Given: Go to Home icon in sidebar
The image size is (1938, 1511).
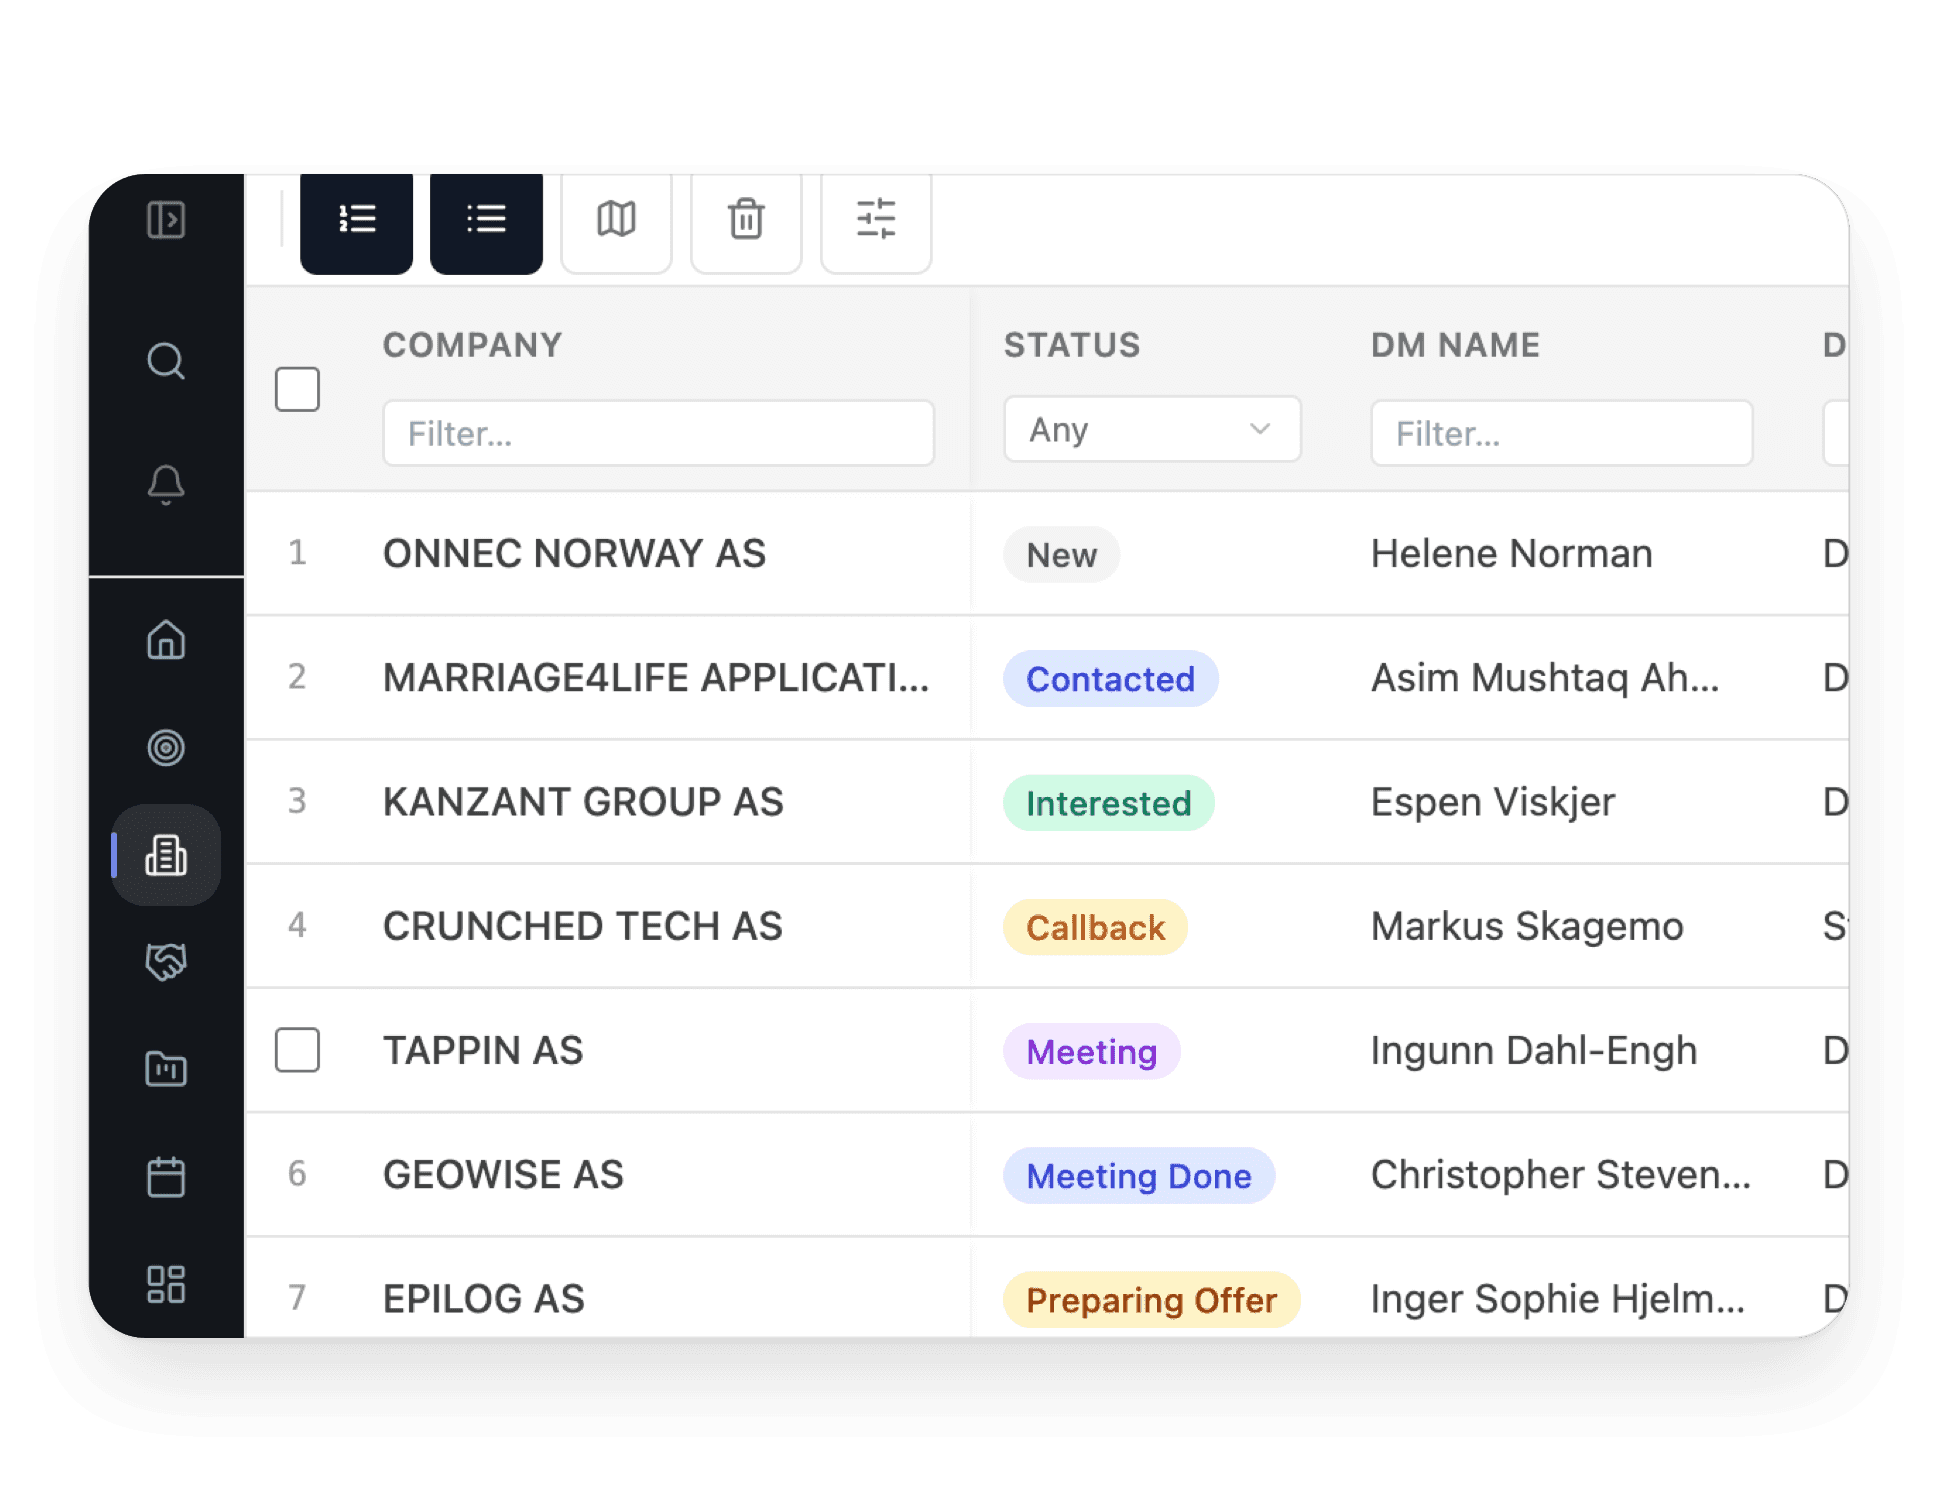Looking at the screenshot, I should [166, 640].
